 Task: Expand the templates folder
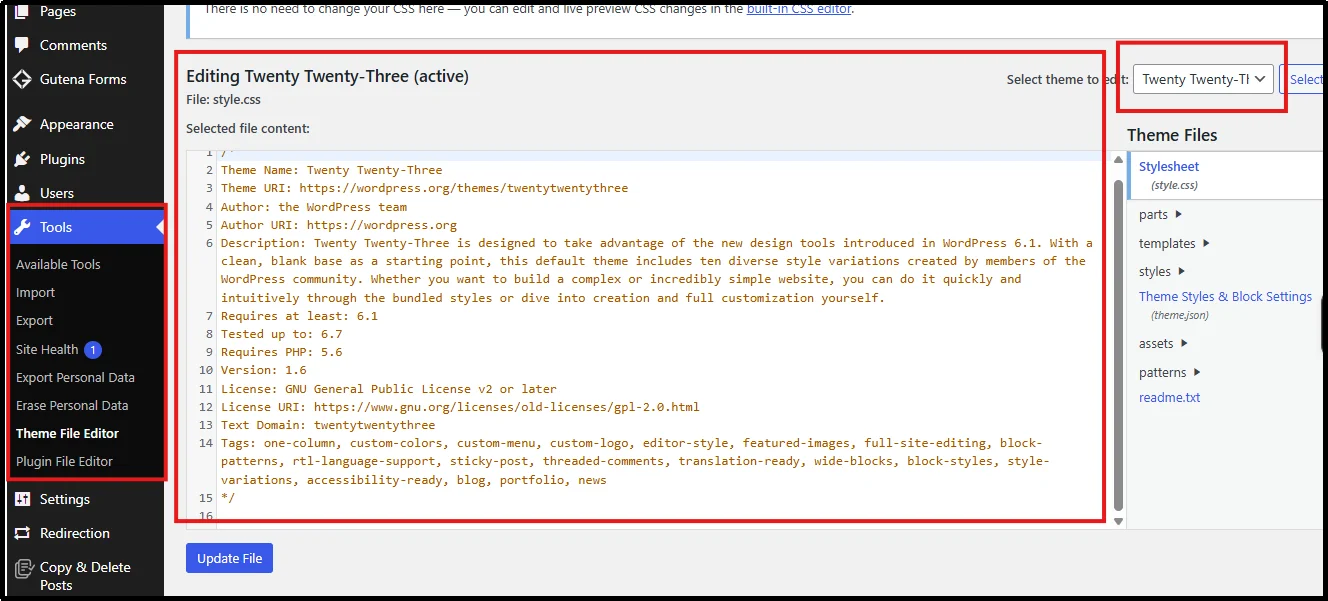[1174, 243]
